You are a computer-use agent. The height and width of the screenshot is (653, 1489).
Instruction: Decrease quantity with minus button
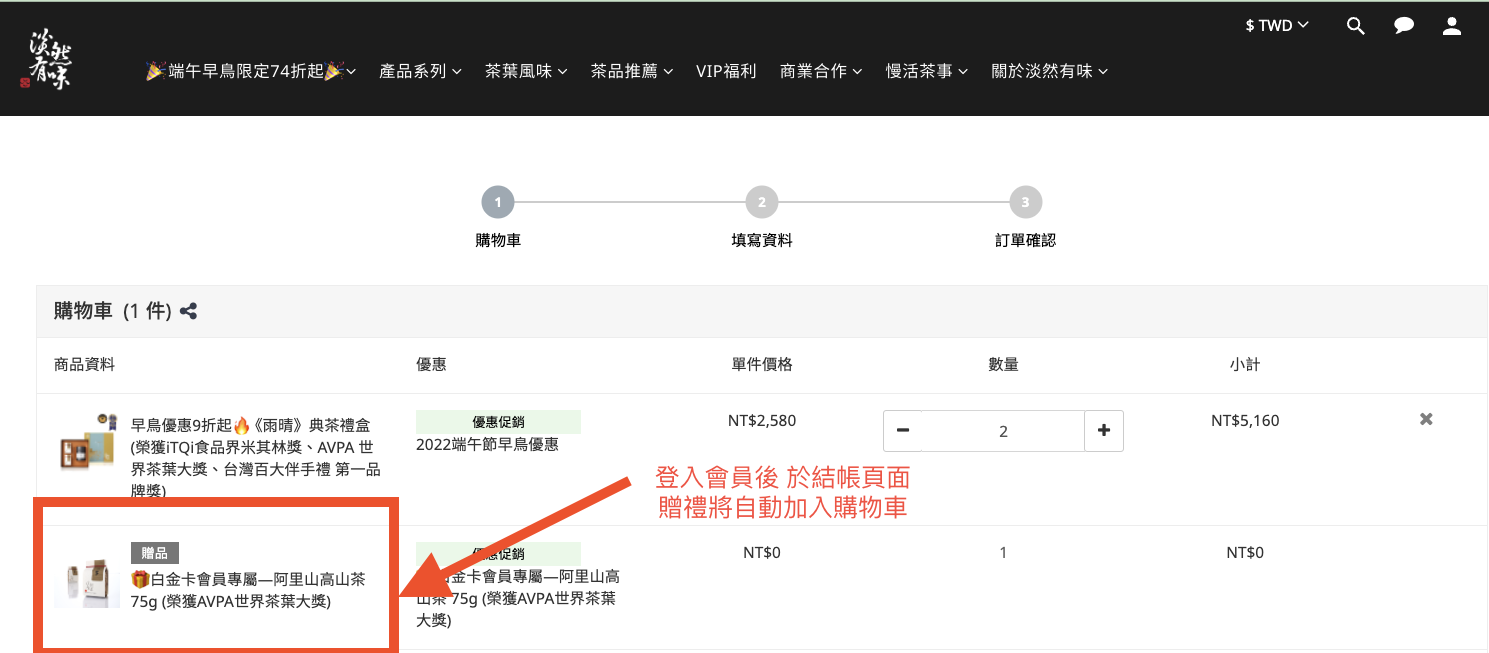tap(903, 431)
